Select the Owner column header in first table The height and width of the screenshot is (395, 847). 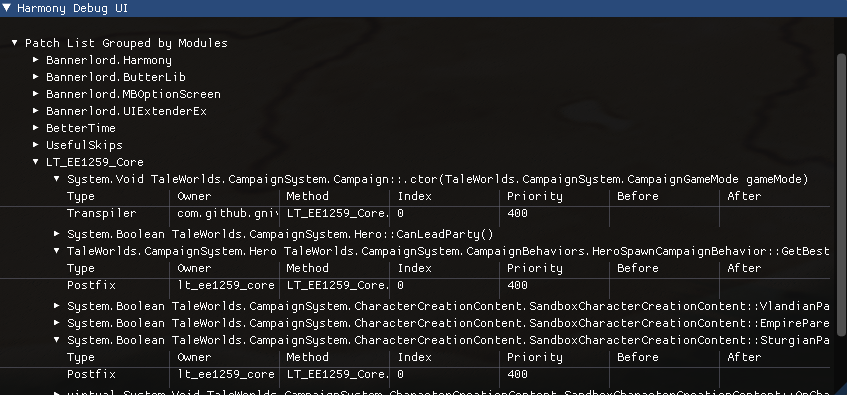pyautogui.click(x=194, y=196)
